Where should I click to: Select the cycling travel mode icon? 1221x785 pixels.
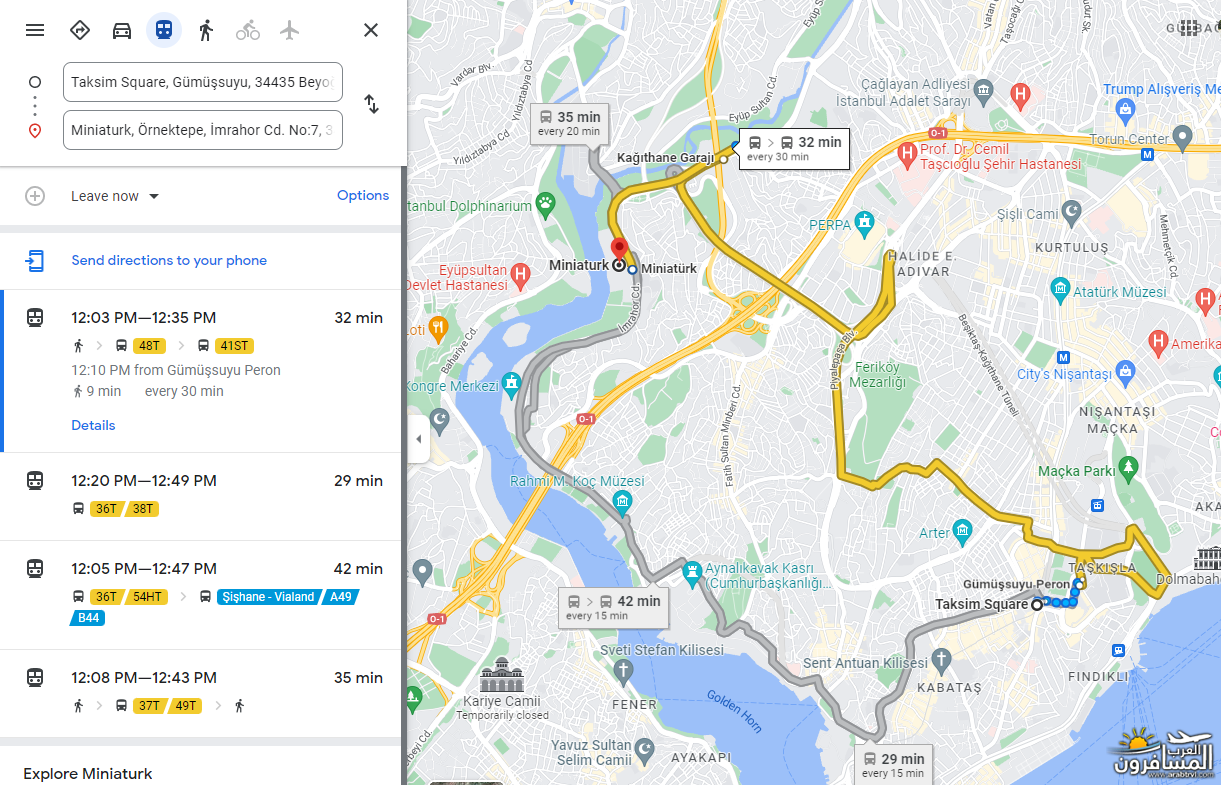(248, 30)
